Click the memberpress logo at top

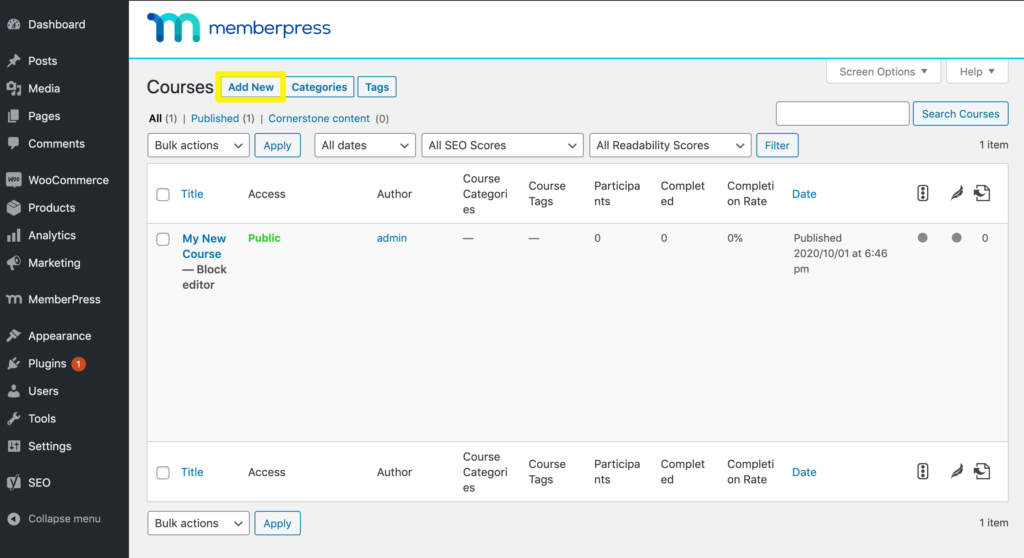click(239, 27)
